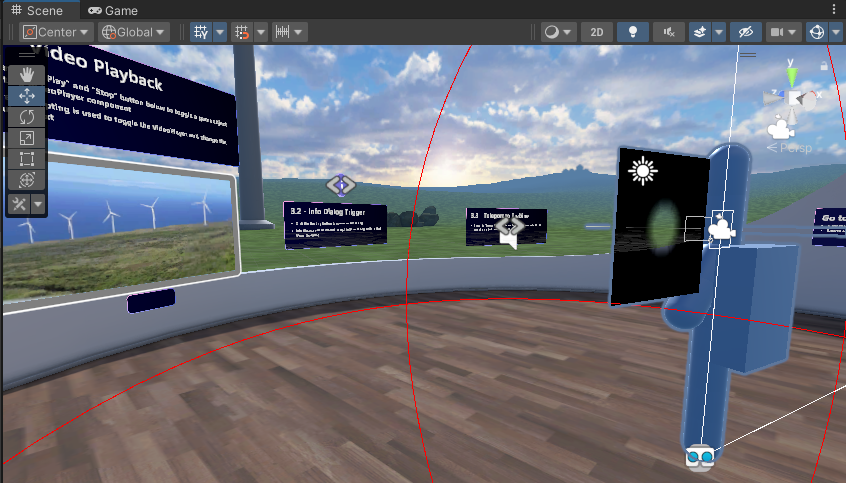Switch to the Game tab

pos(113,10)
